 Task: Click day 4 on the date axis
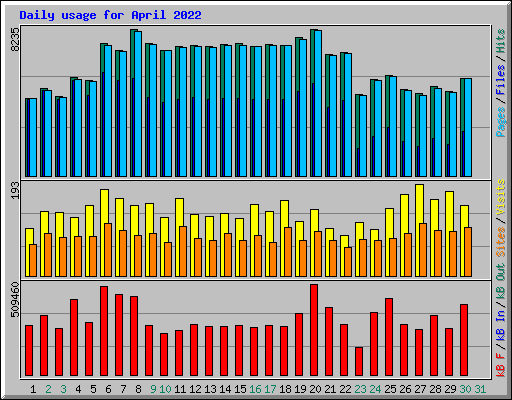click(78, 389)
